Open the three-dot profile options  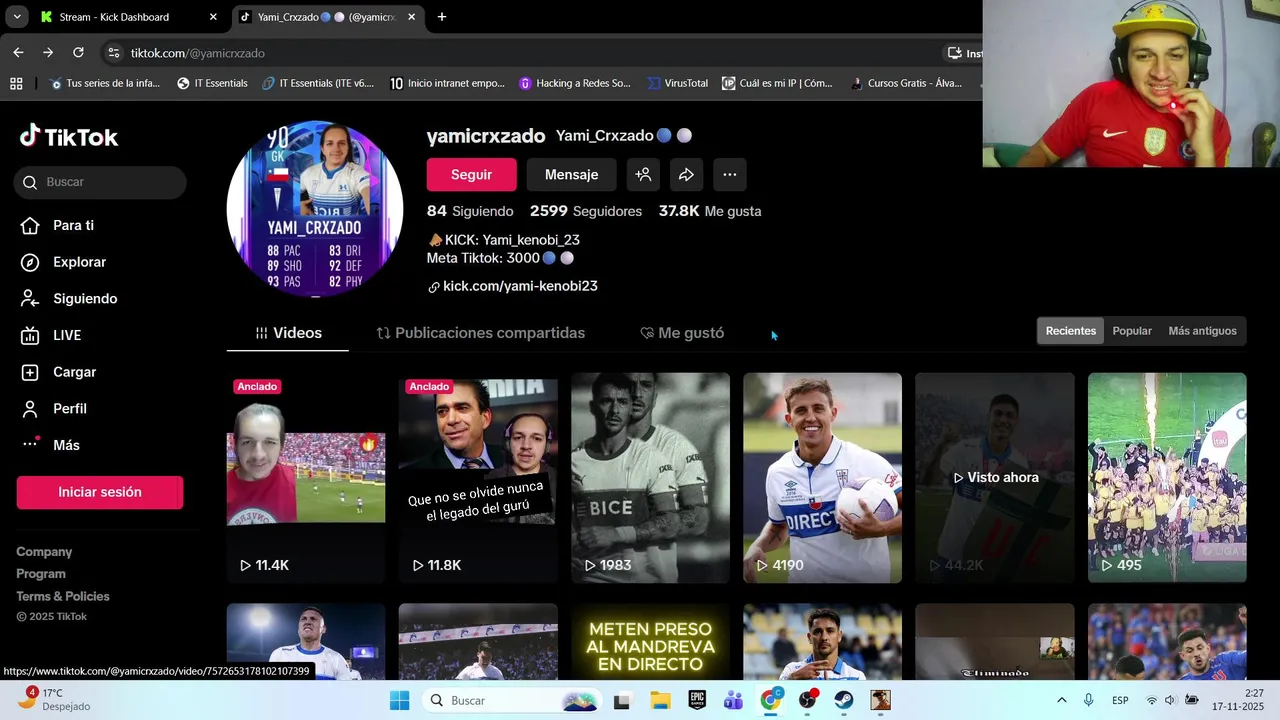coord(730,174)
